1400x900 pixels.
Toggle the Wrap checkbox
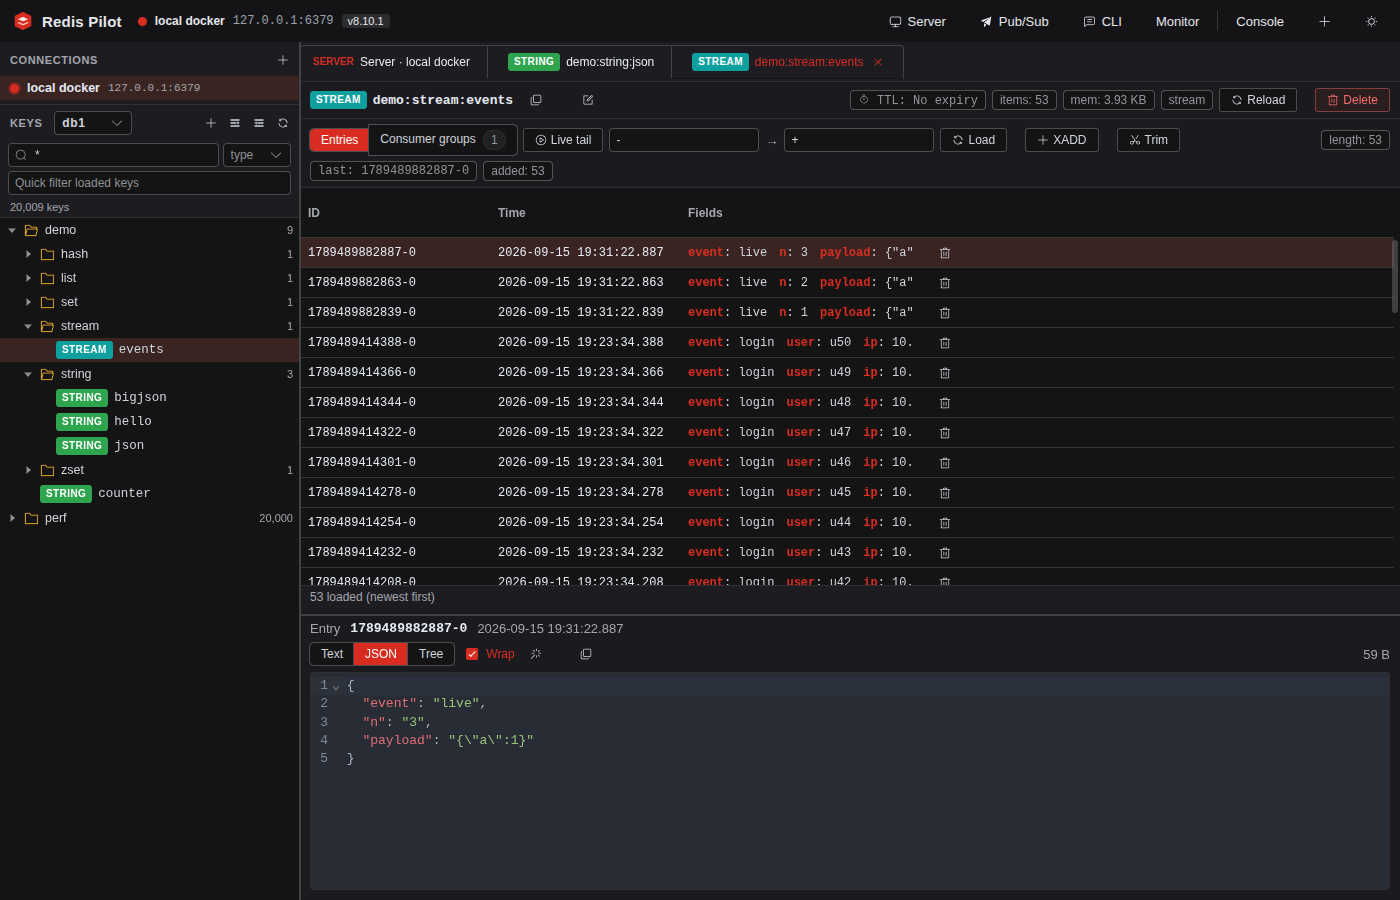coord(472,654)
